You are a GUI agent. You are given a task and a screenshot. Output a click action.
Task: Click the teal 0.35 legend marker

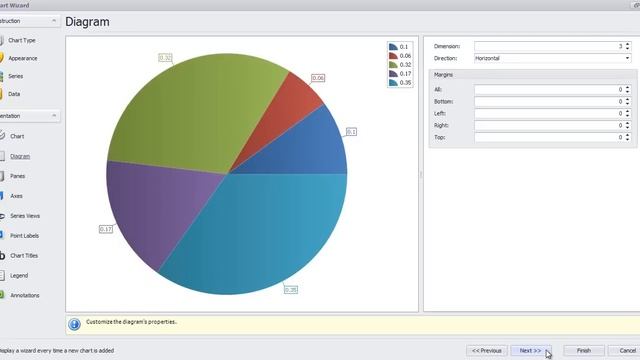pyautogui.click(x=393, y=83)
